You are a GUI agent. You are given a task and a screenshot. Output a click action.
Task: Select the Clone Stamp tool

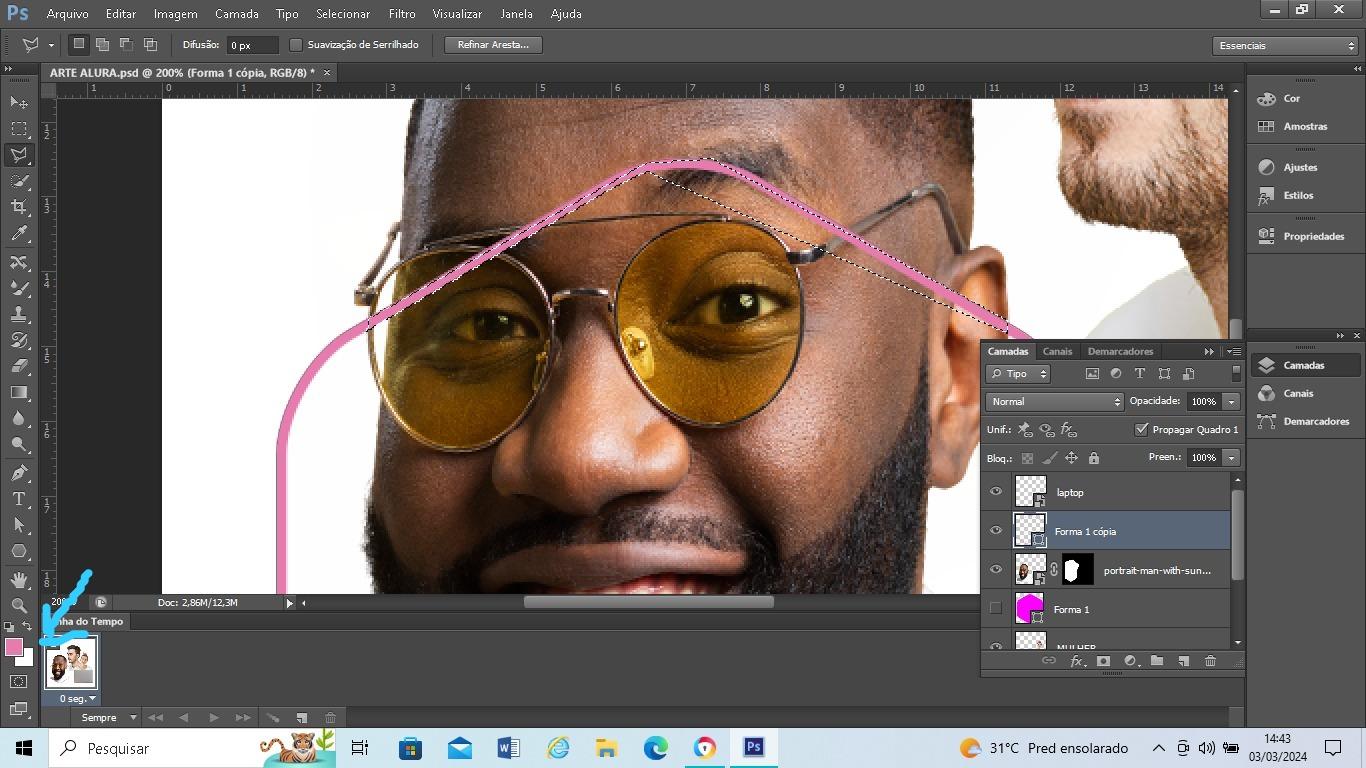19,314
